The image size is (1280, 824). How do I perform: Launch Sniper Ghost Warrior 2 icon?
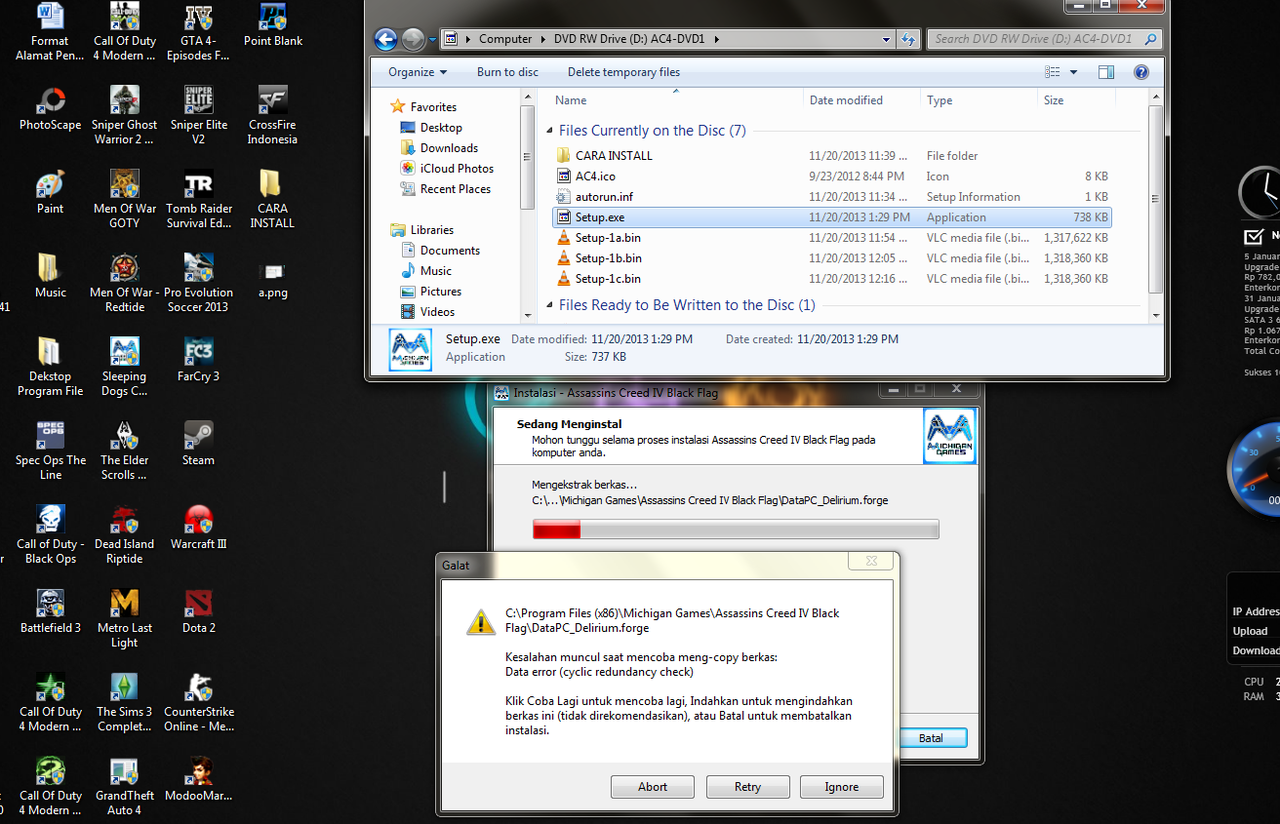(125, 116)
